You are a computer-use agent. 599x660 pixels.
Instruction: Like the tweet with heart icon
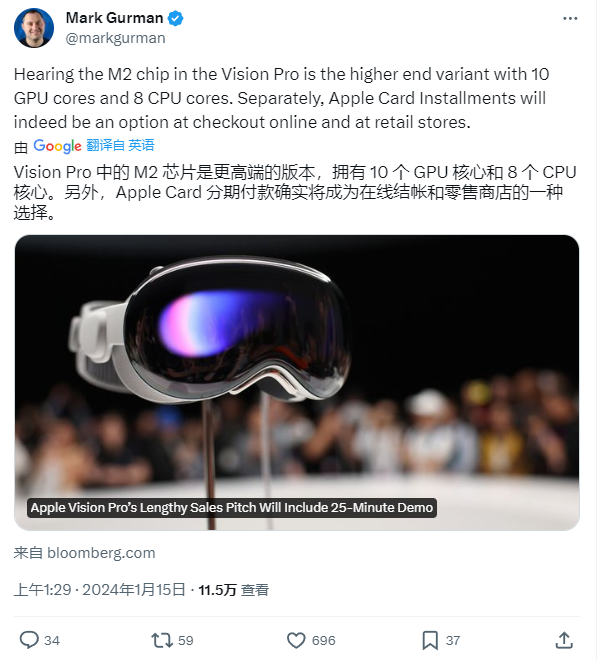point(297,641)
